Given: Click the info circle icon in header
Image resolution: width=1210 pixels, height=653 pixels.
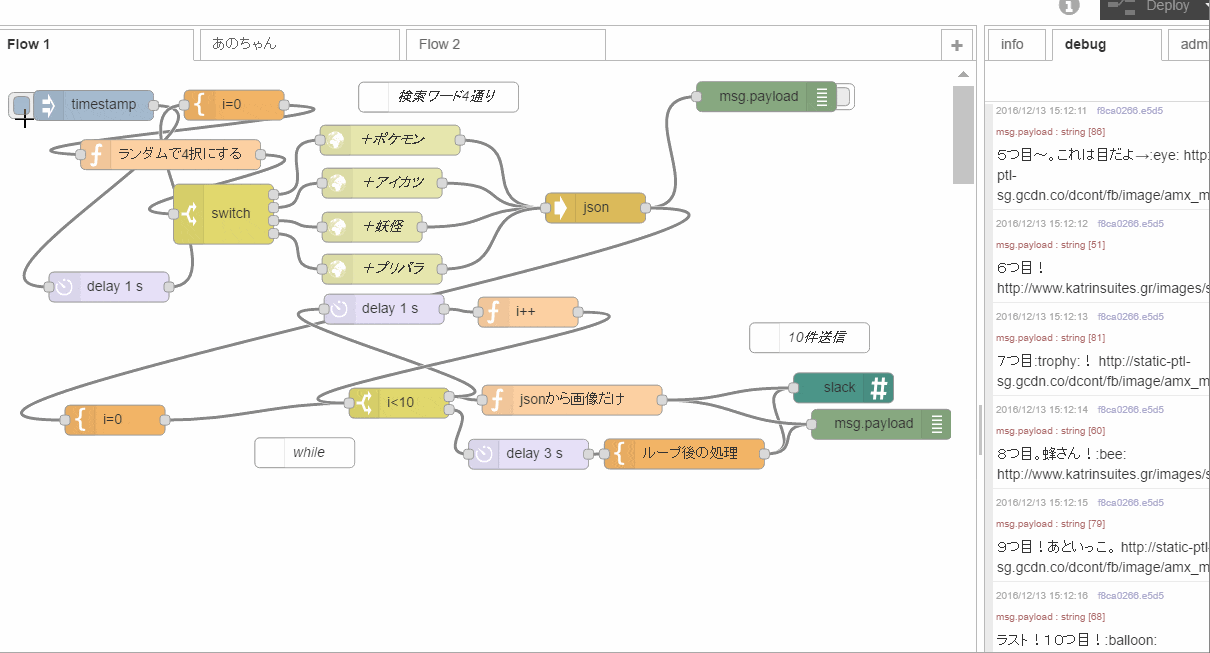Looking at the screenshot, I should (x=1069, y=7).
